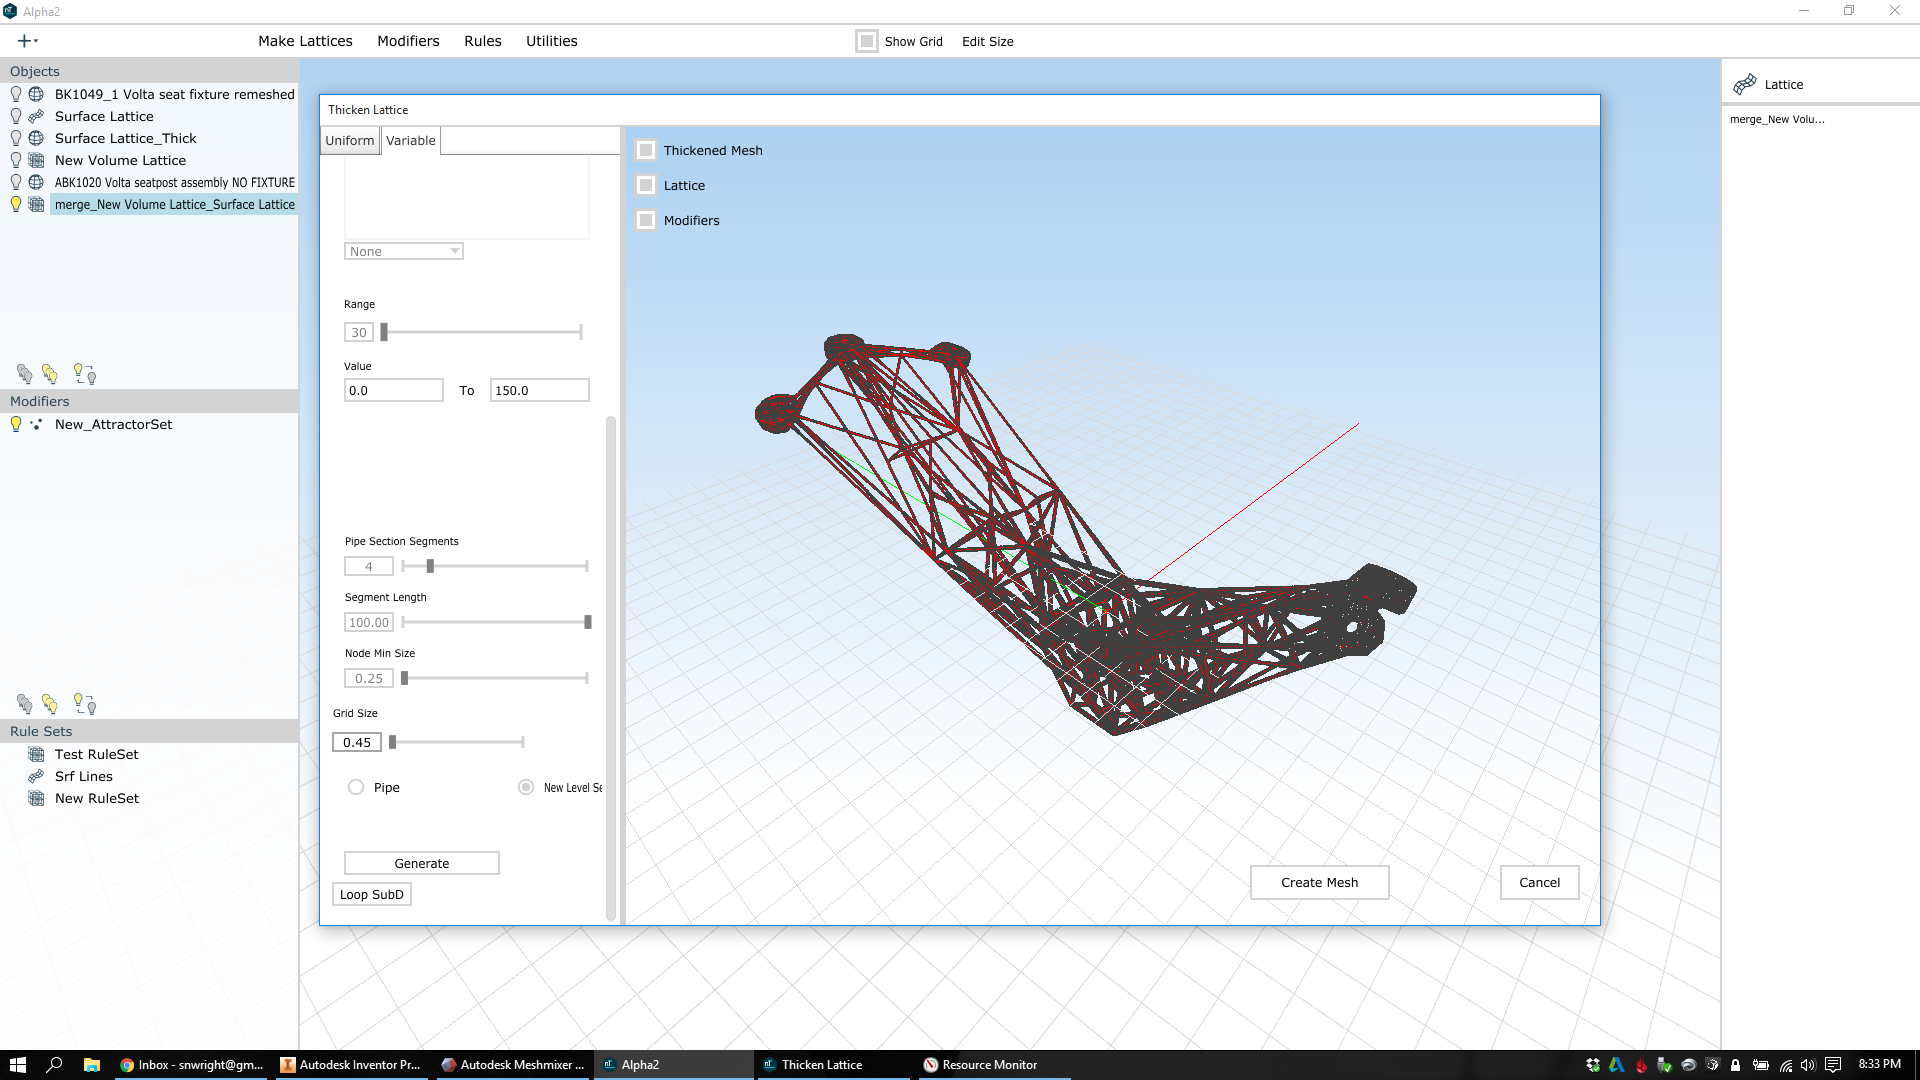Click Generate button
The image size is (1920, 1080).
pos(422,863)
